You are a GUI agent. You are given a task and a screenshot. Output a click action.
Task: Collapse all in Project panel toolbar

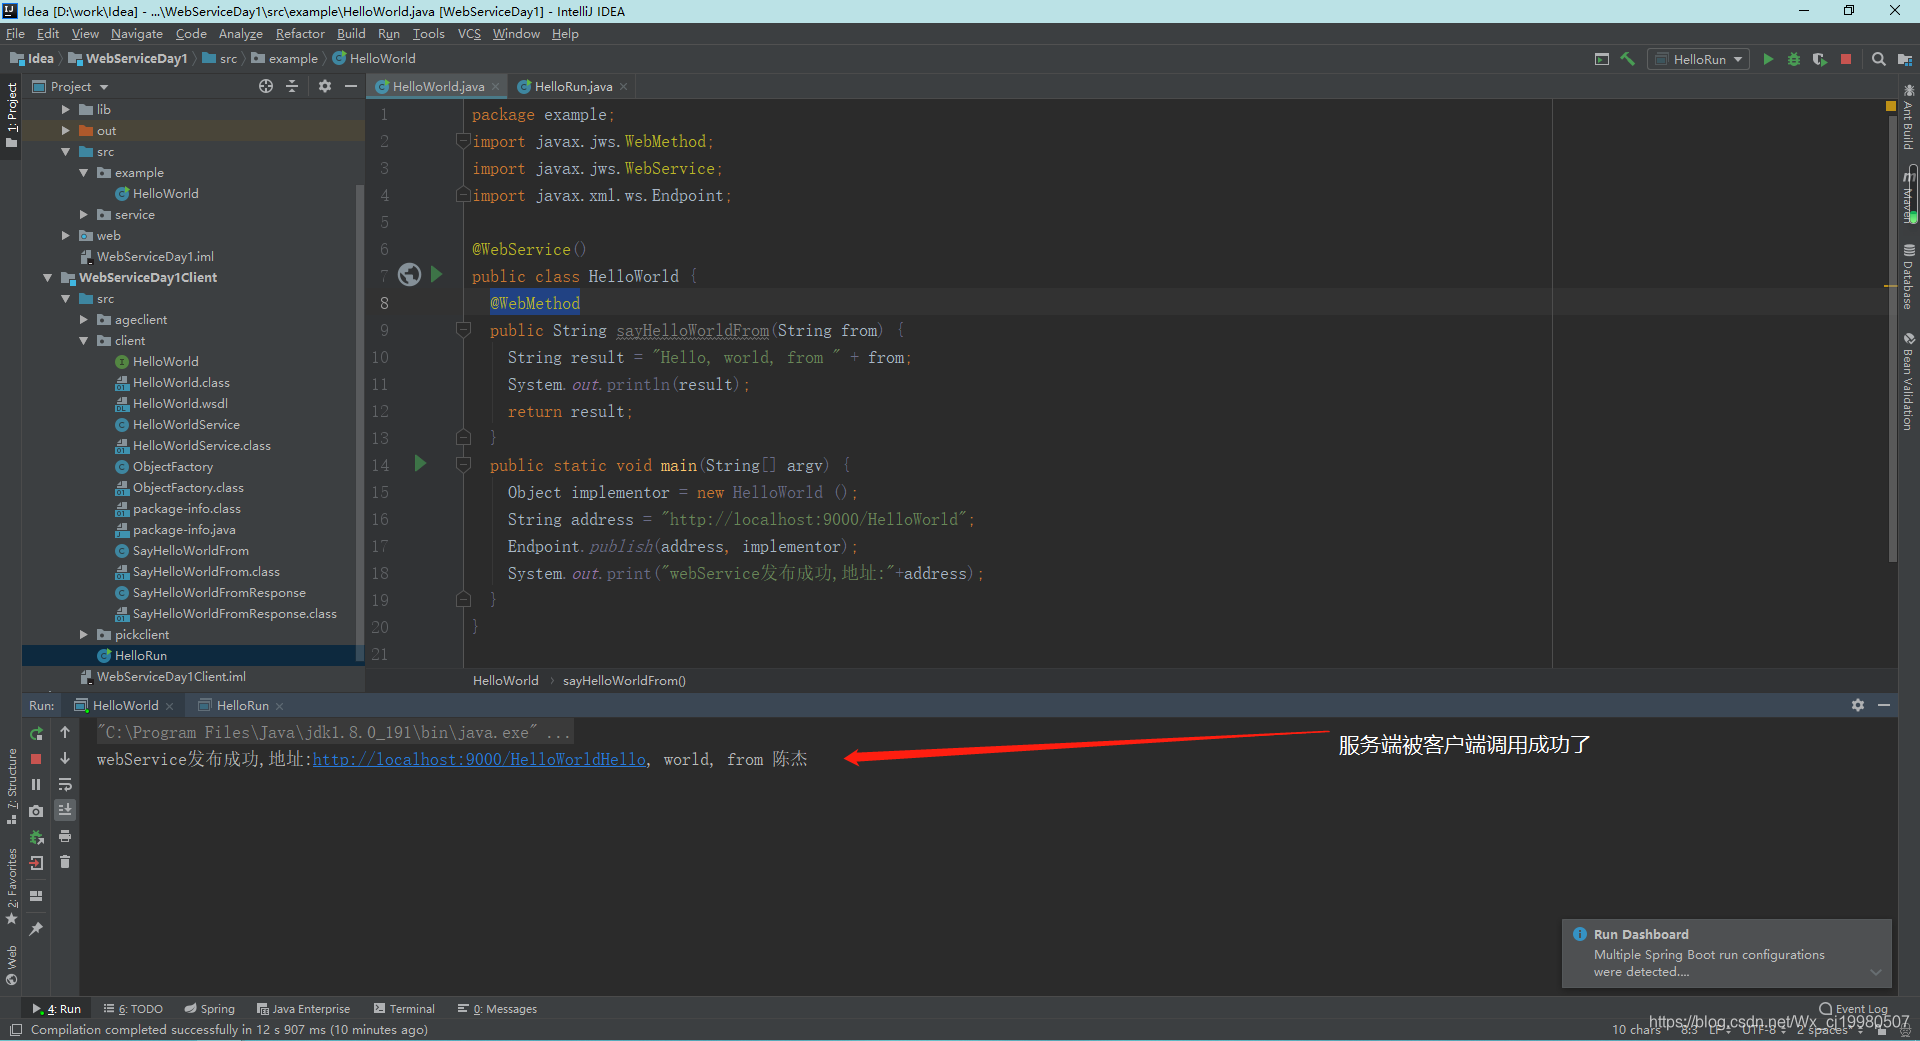[x=292, y=87]
